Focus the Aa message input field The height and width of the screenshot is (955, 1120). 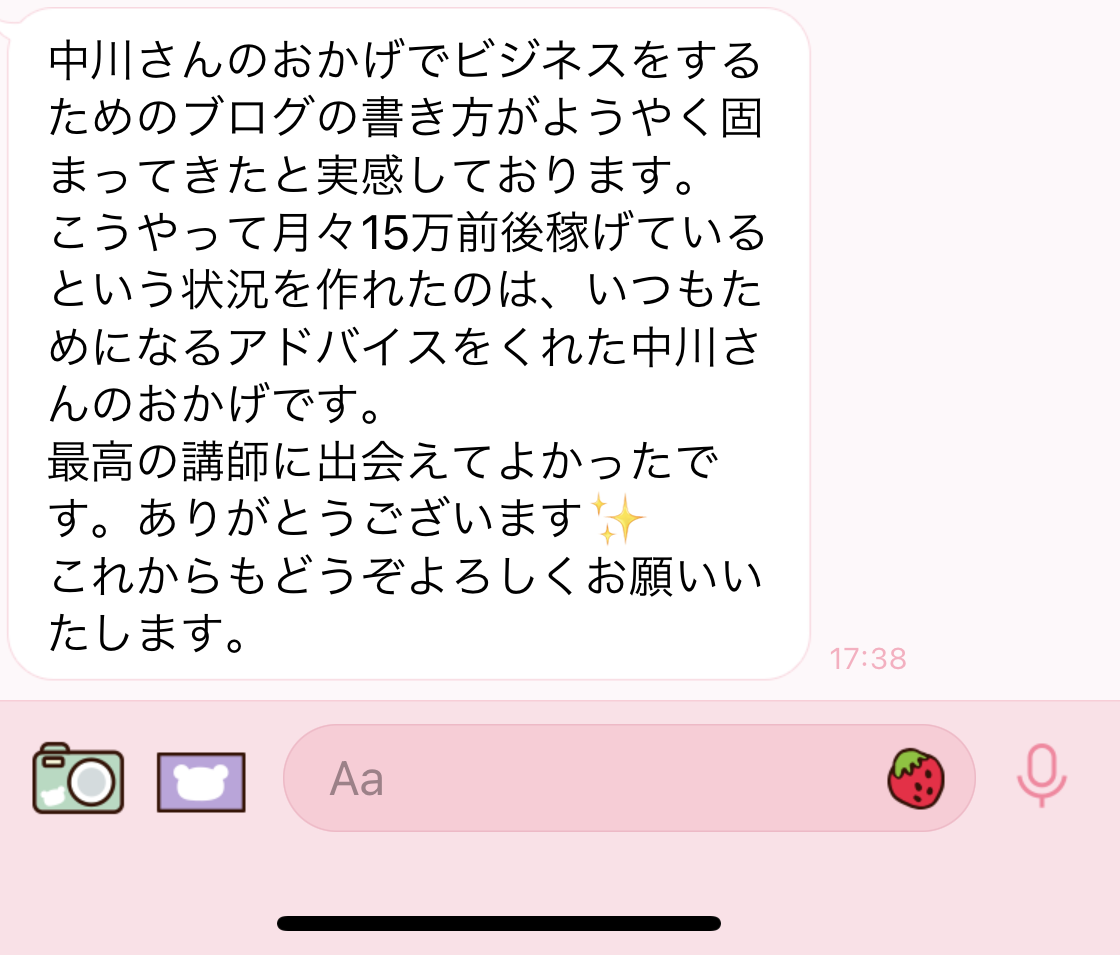pos(629,778)
